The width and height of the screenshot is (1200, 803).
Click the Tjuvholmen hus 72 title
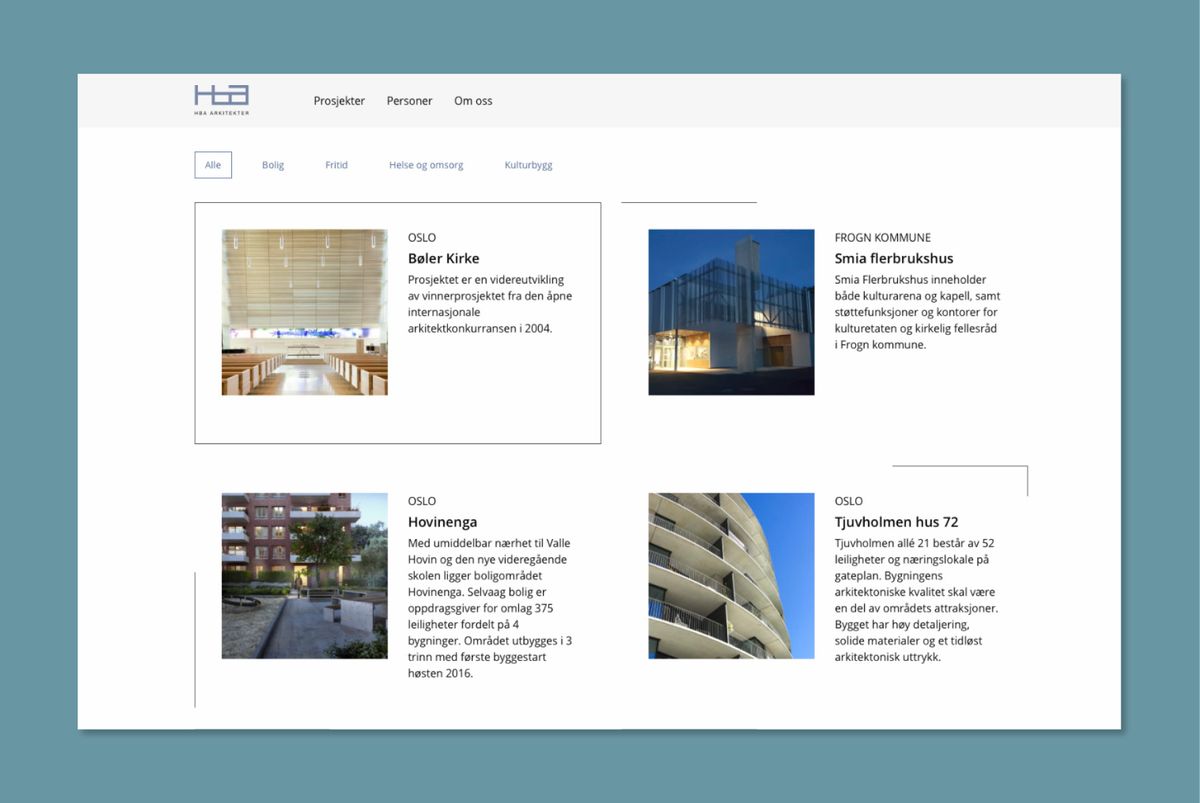[897, 522]
